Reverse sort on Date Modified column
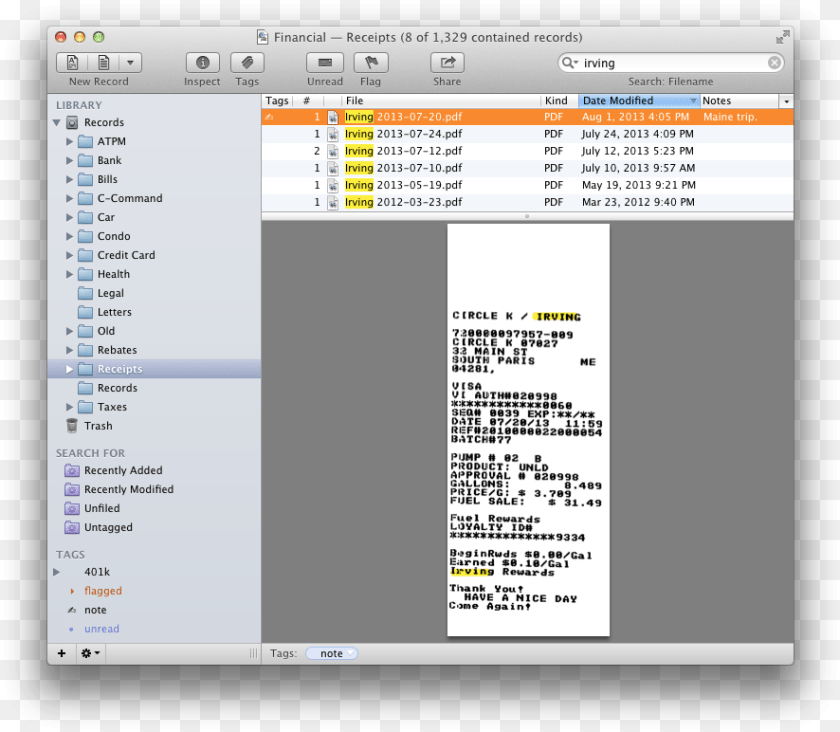Screen dimensions: 840x732 (639, 101)
